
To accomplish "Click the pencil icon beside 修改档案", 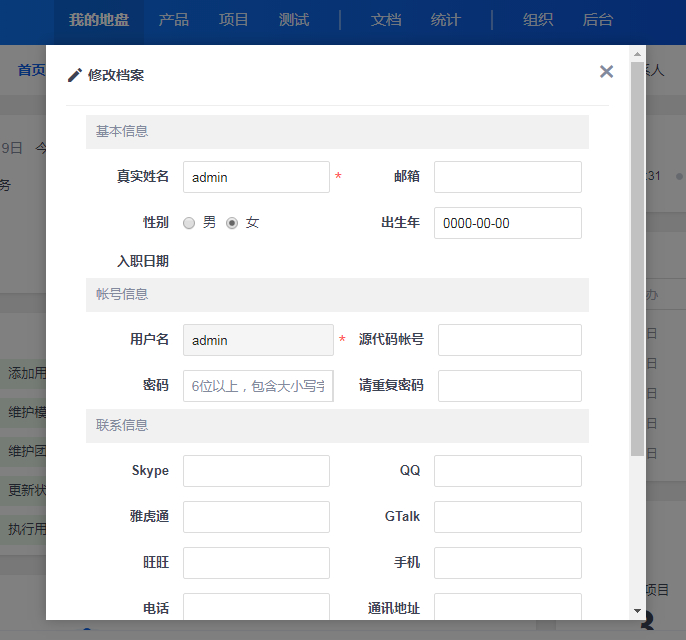I will pyautogui.click(x=74, y=75).
